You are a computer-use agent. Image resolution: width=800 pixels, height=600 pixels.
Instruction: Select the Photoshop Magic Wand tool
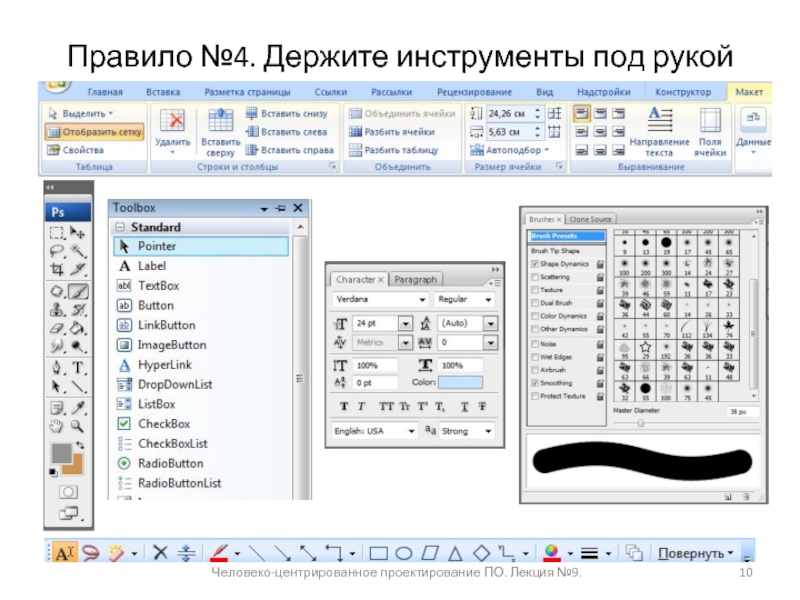pyautogui.click(x=78, y=251)
